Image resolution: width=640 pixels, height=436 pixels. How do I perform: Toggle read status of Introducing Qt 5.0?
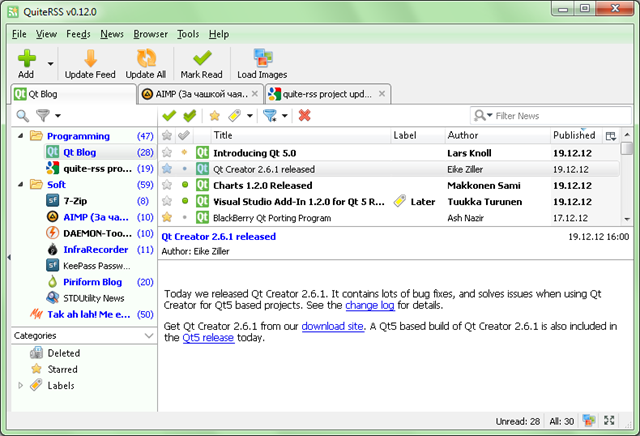(x=184, y=152)
